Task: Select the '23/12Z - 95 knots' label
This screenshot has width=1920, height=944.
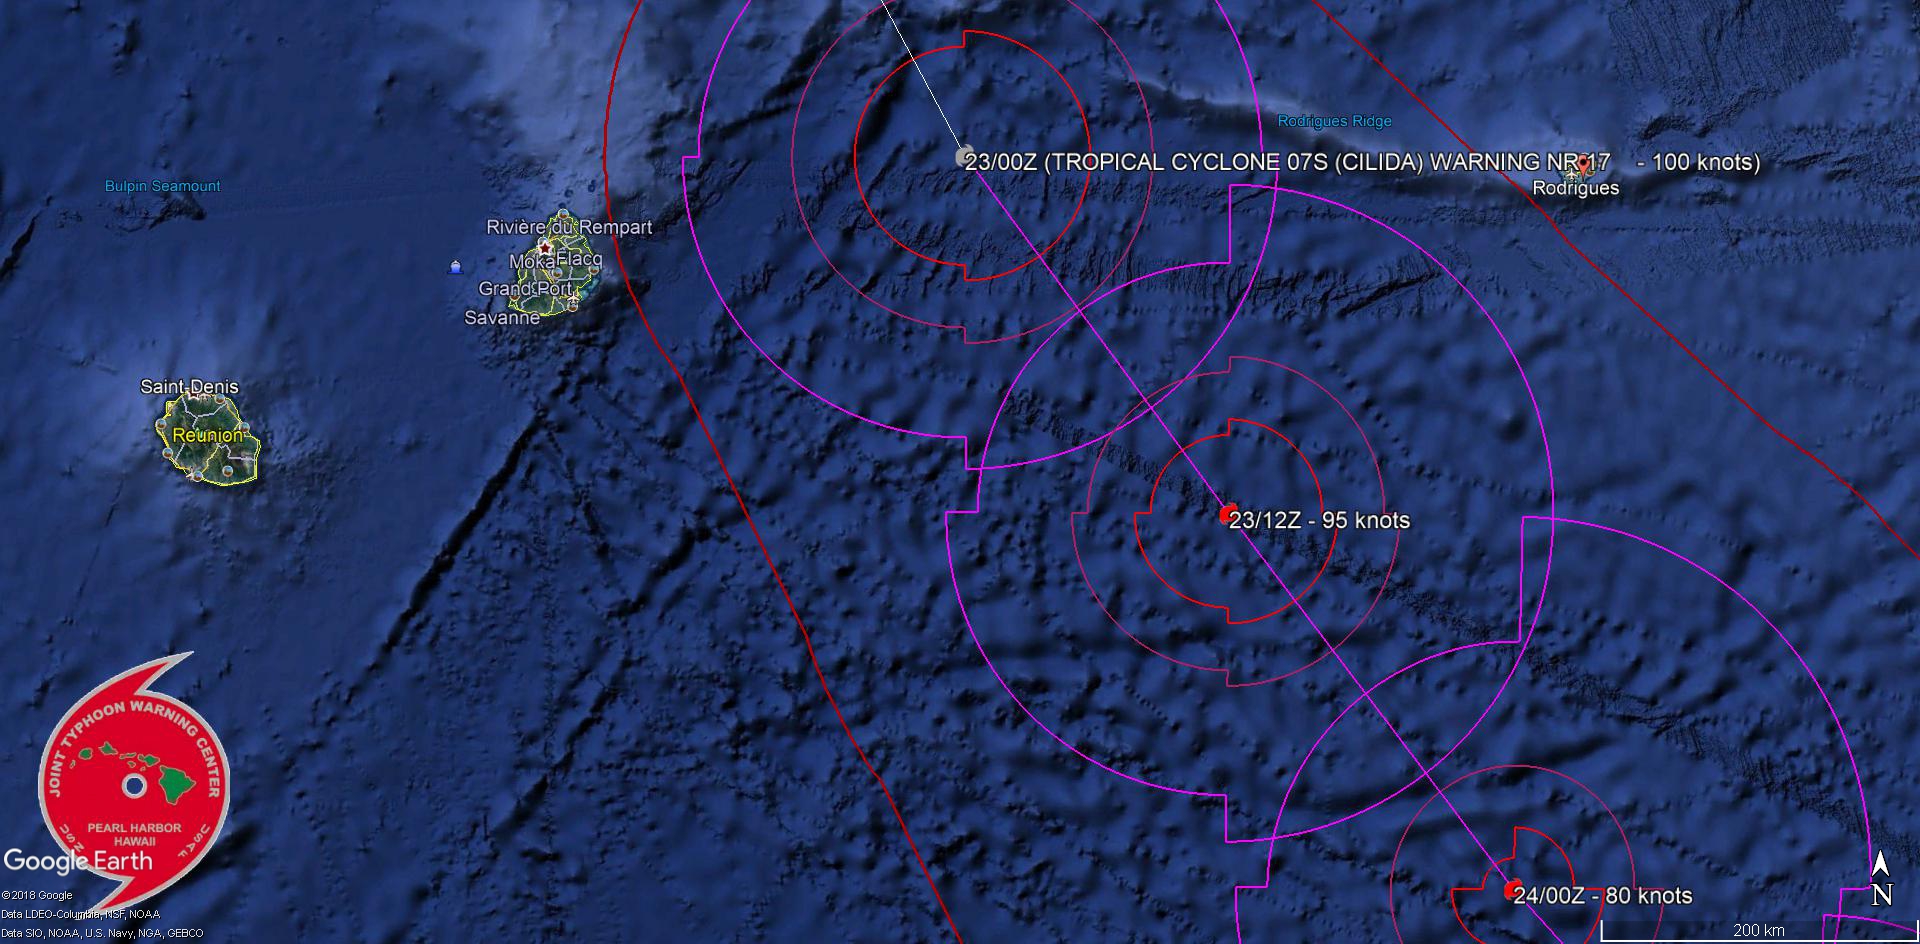Action: [1319, 520]
